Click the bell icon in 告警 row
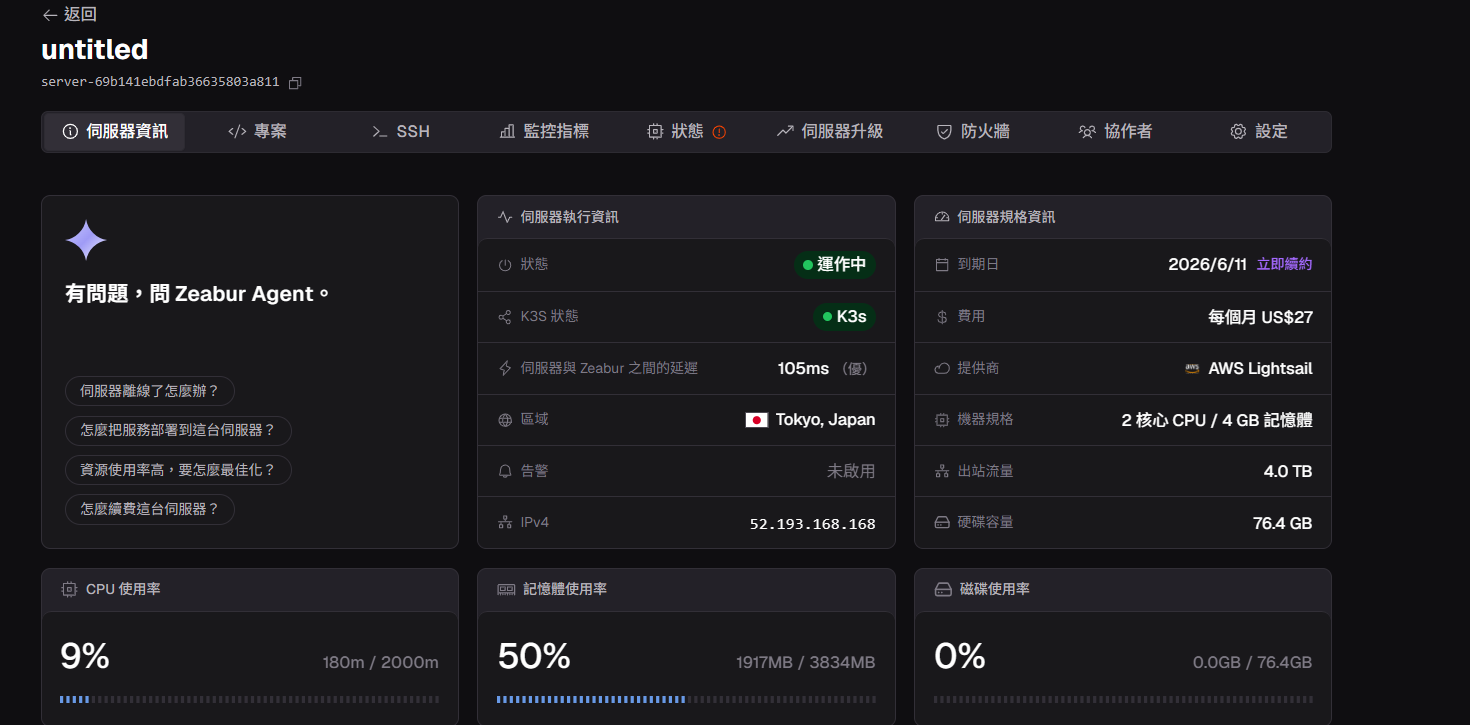The width and height of the screenshot is (1470, 725). 505,471
